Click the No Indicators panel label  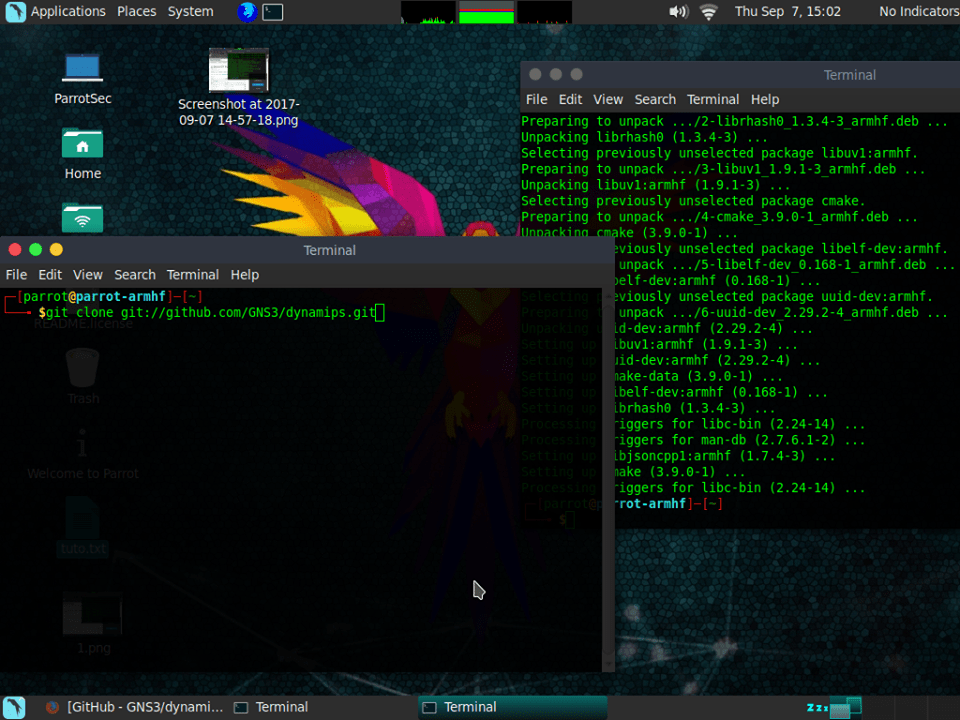coord(919,12)
